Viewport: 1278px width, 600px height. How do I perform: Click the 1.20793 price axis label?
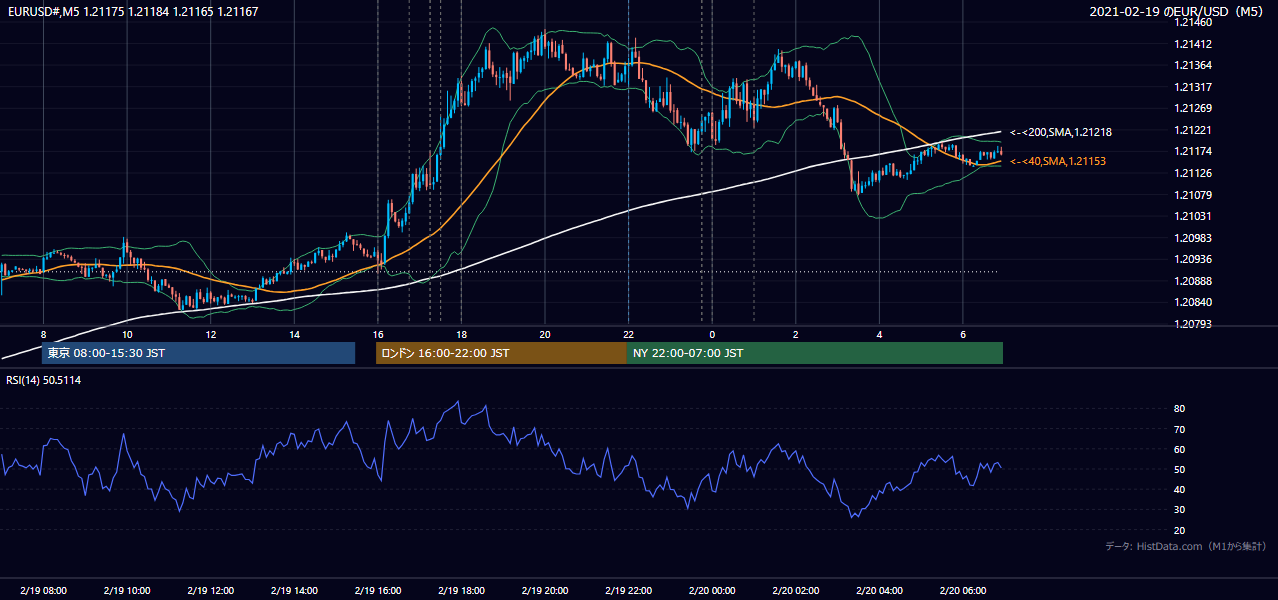(1194, 324)
